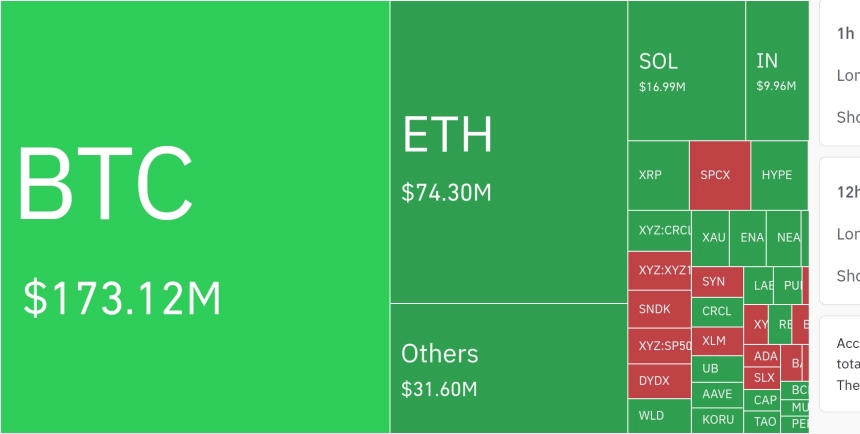Select the green WLD tile

tap(659, 416)
